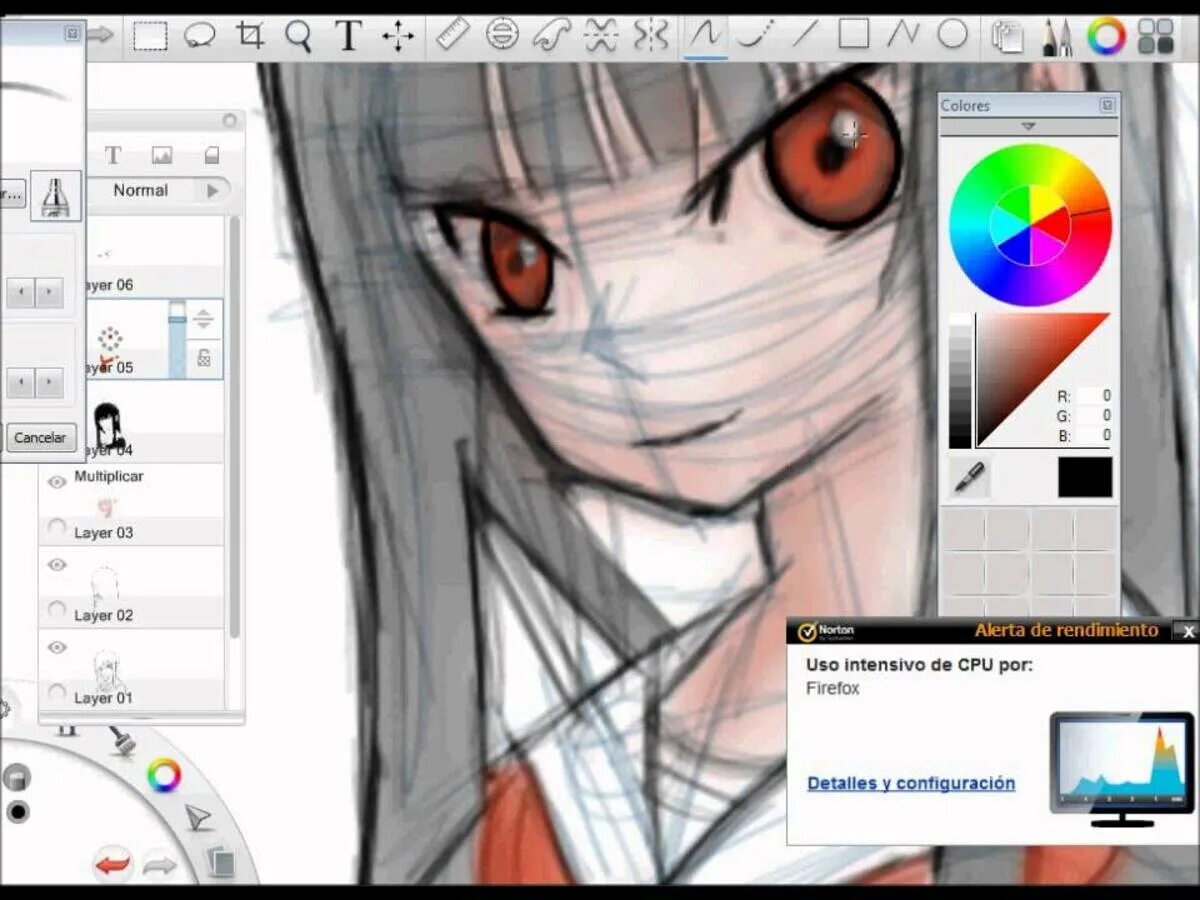Image resolution: width=1200 pixels, height=900 pixels.
Task: Click the clear layer icon in layer panel
Action: click(x=211, y=155)
